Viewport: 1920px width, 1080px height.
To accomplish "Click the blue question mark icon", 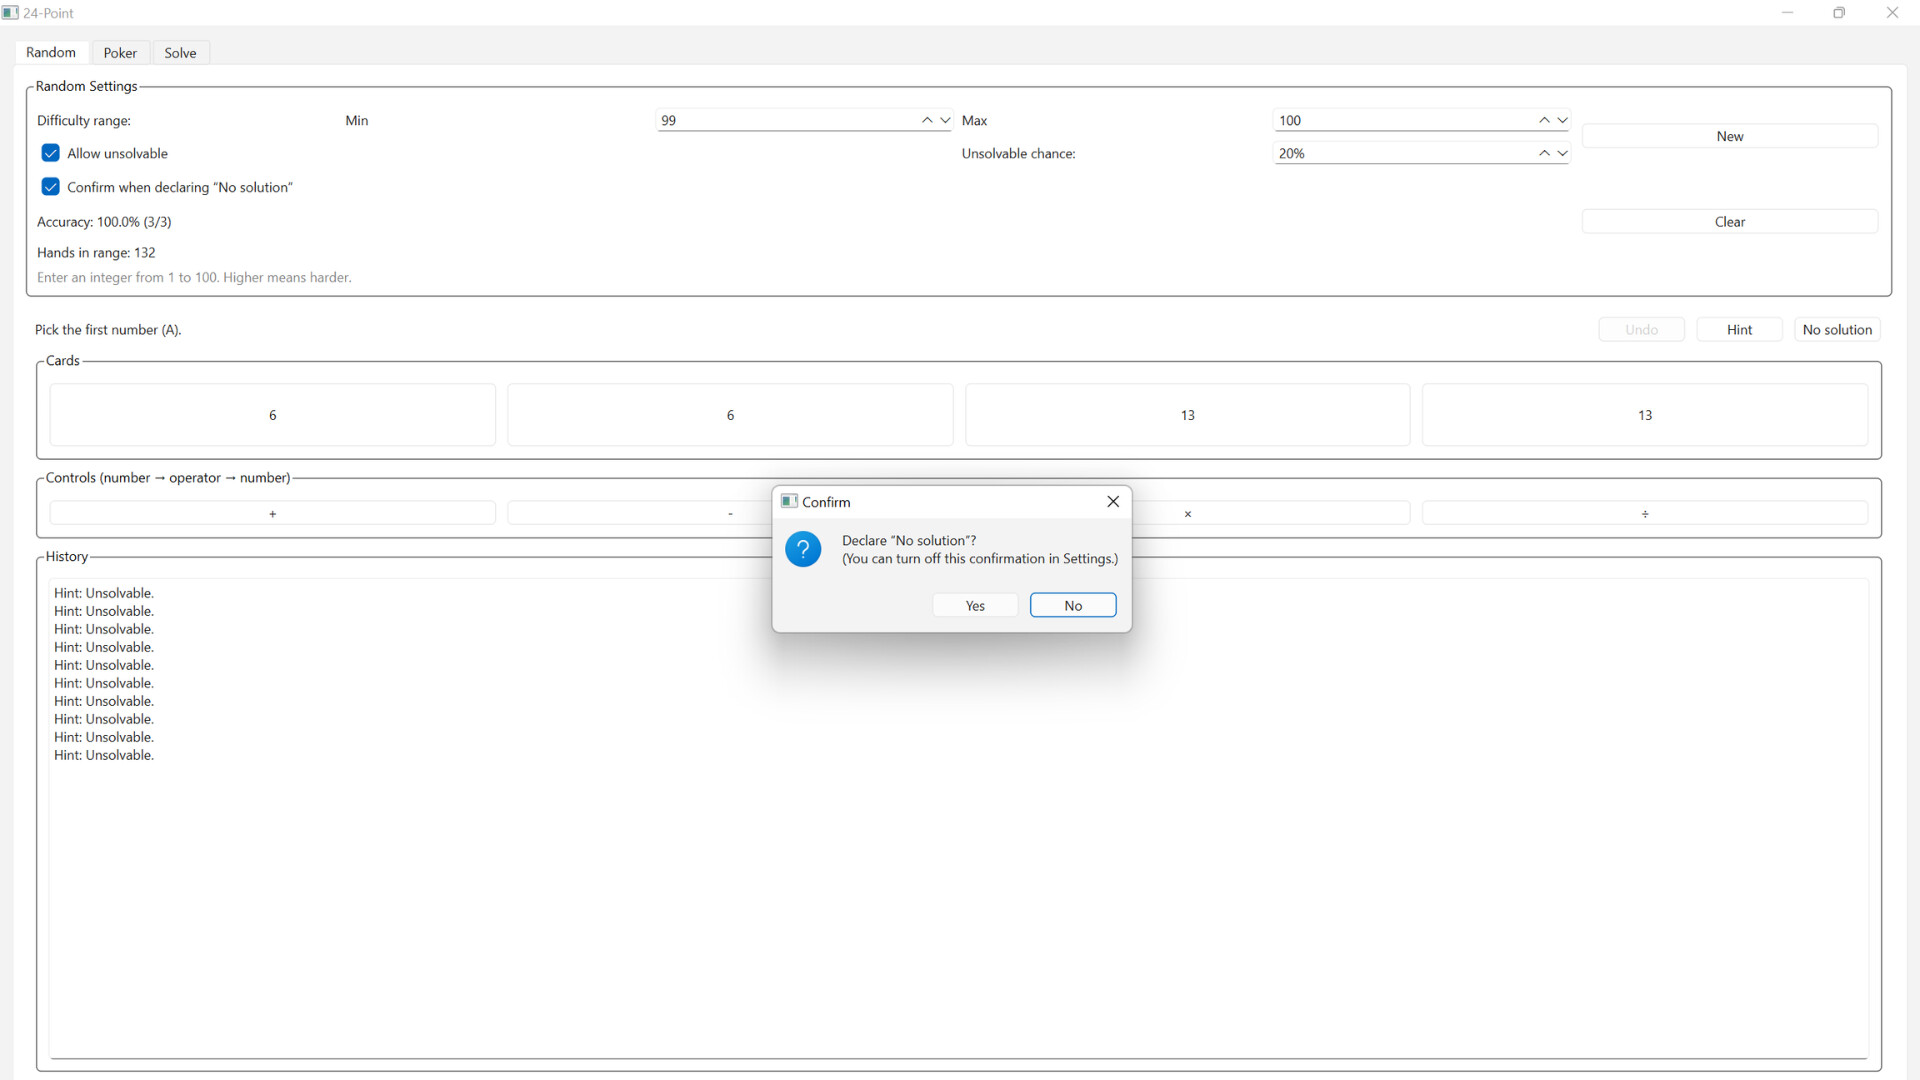I will 803,549.
